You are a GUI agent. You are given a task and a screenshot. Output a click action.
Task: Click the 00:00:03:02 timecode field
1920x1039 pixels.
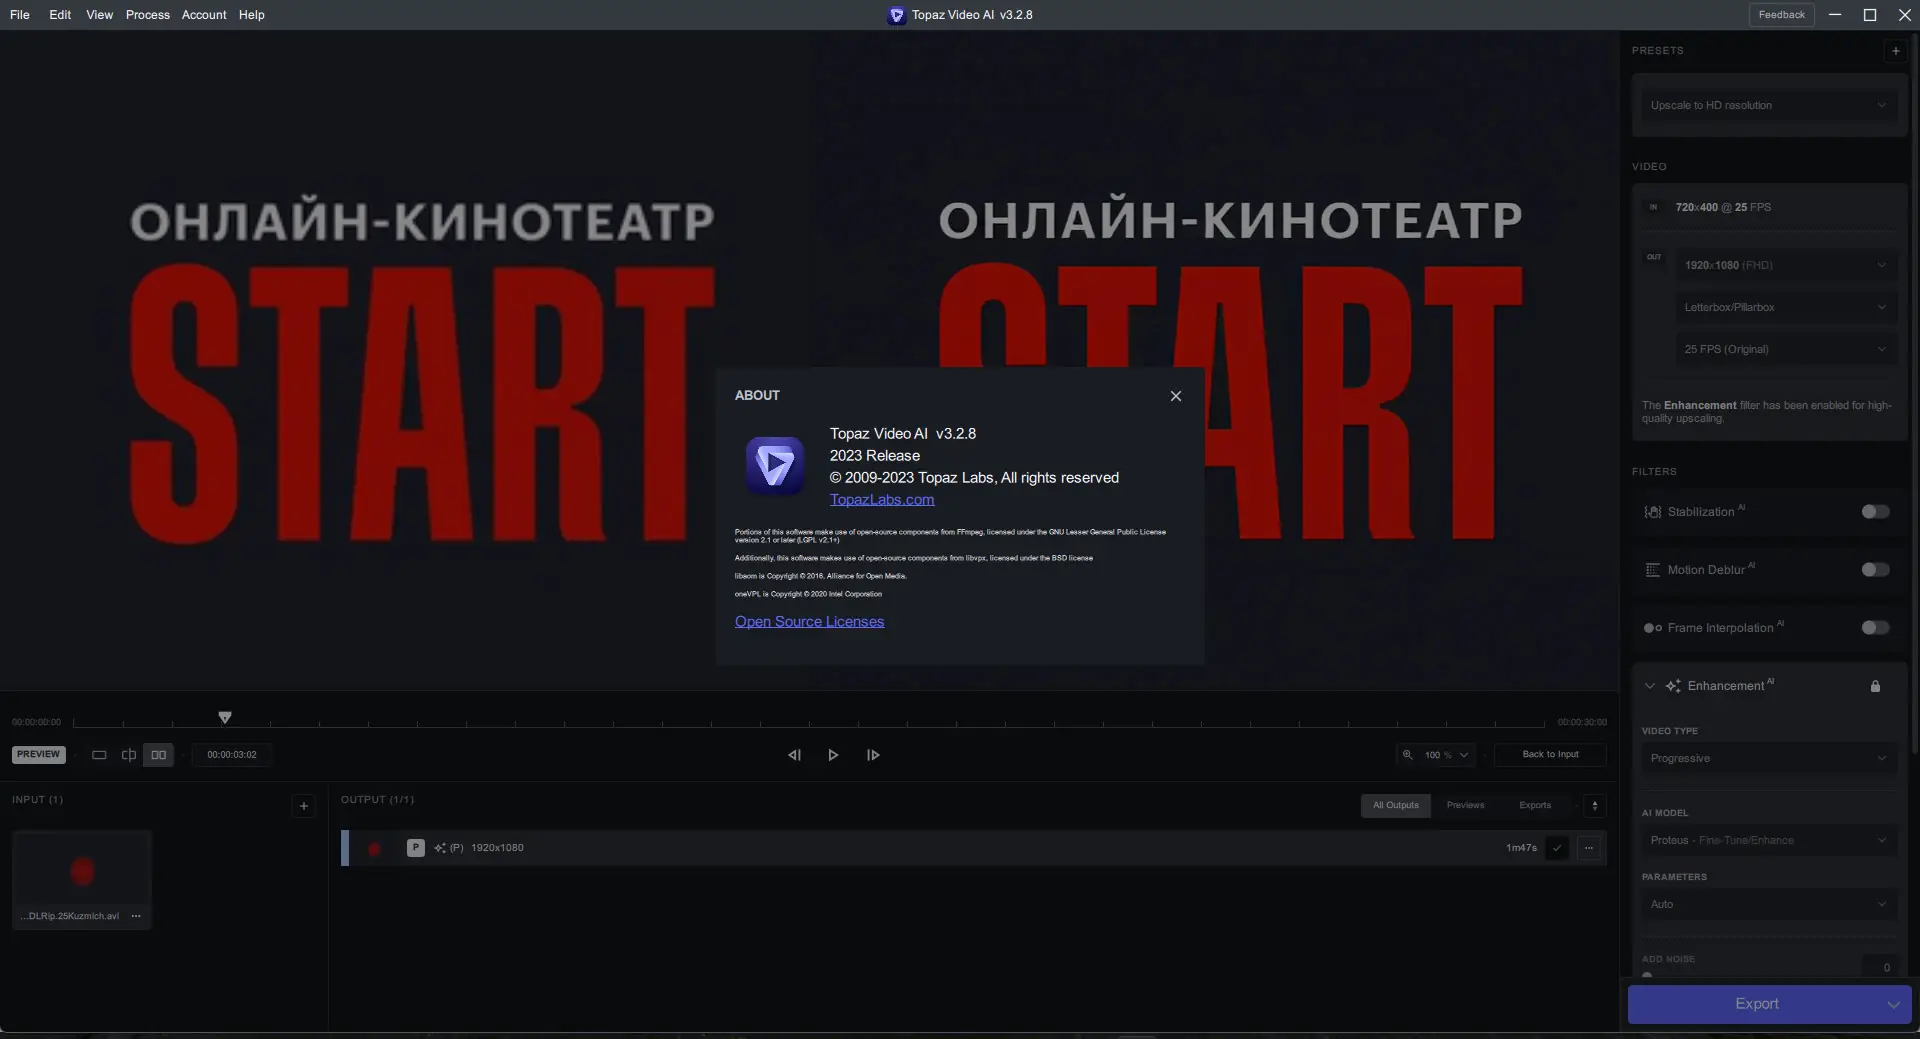click(232, 755)
